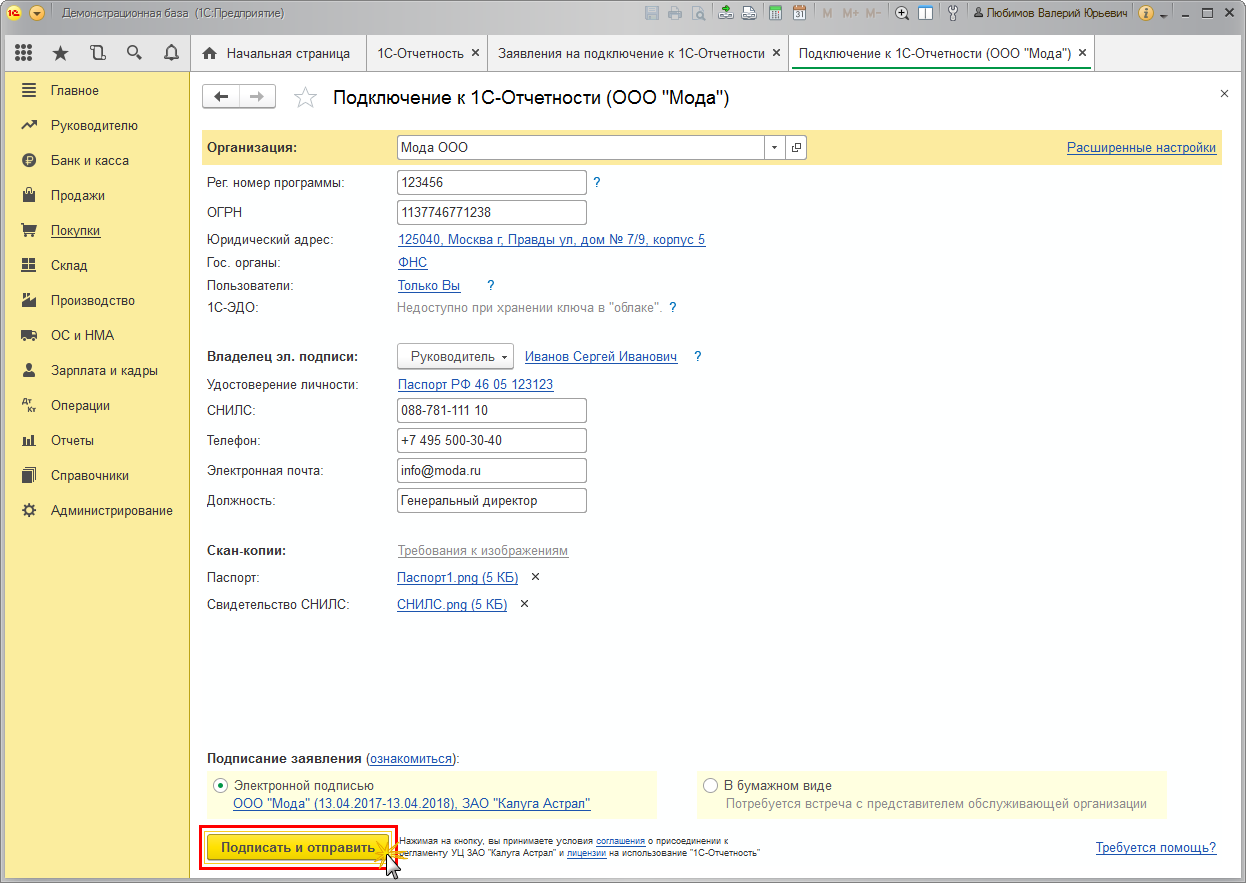Open the Расширенные настройки link
The image size is (1246, 883).
[1141, 148]
